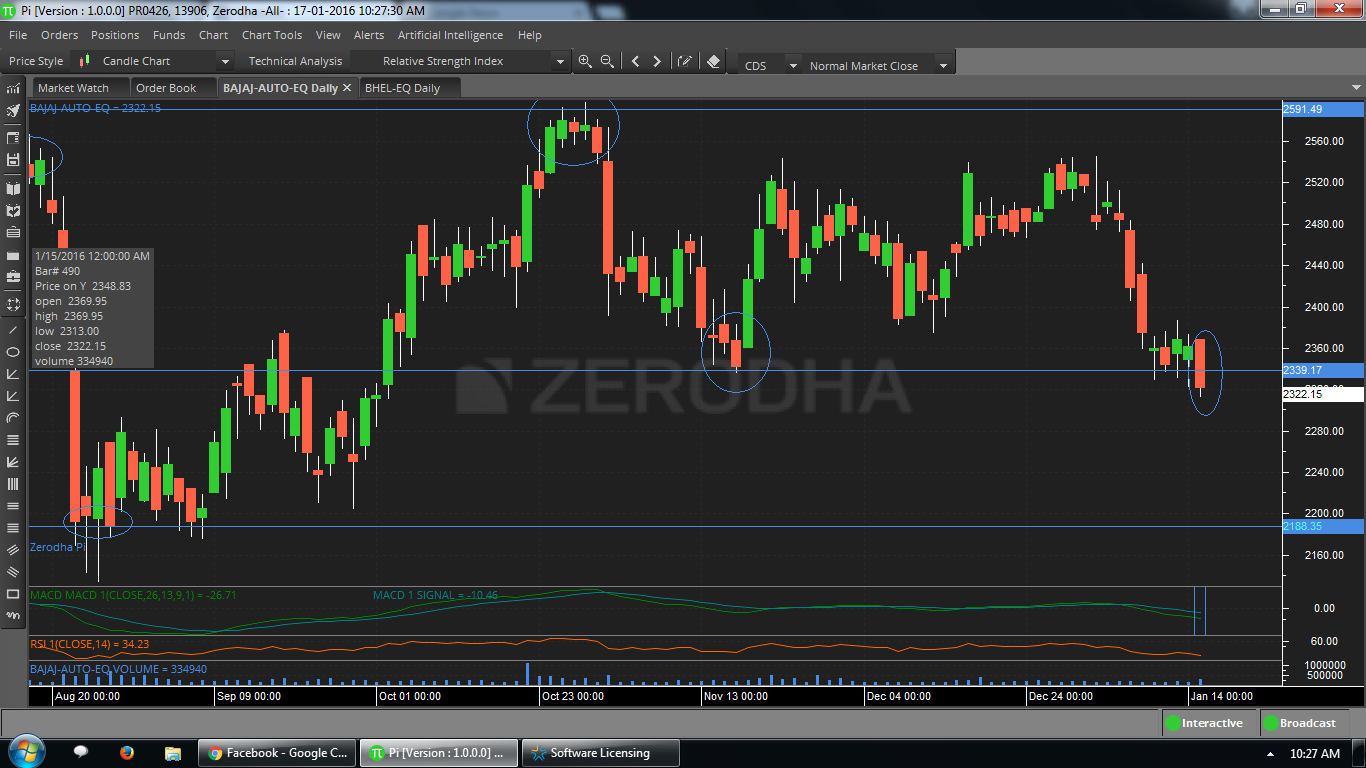Expand the Normal Market Close dropdown
This screenshot has height=768, width=1366.
point(942,66)
